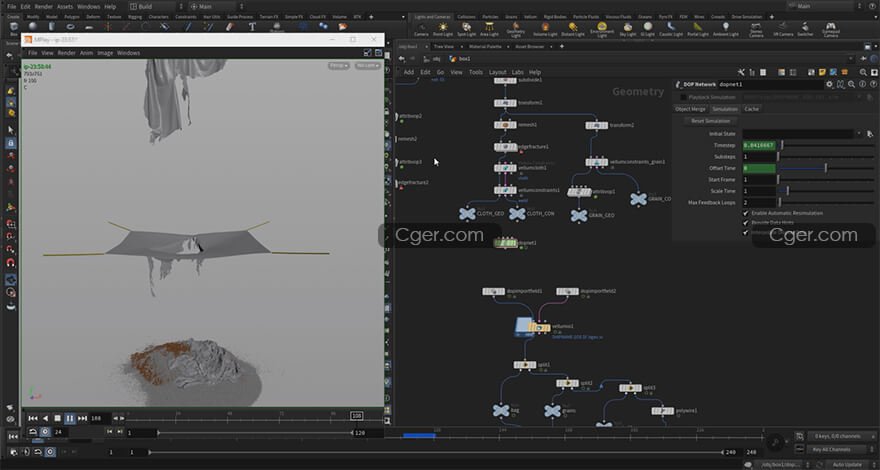Click the Substeps value field
This screenshot has width=880, height=470.
(x=759, y=157)
